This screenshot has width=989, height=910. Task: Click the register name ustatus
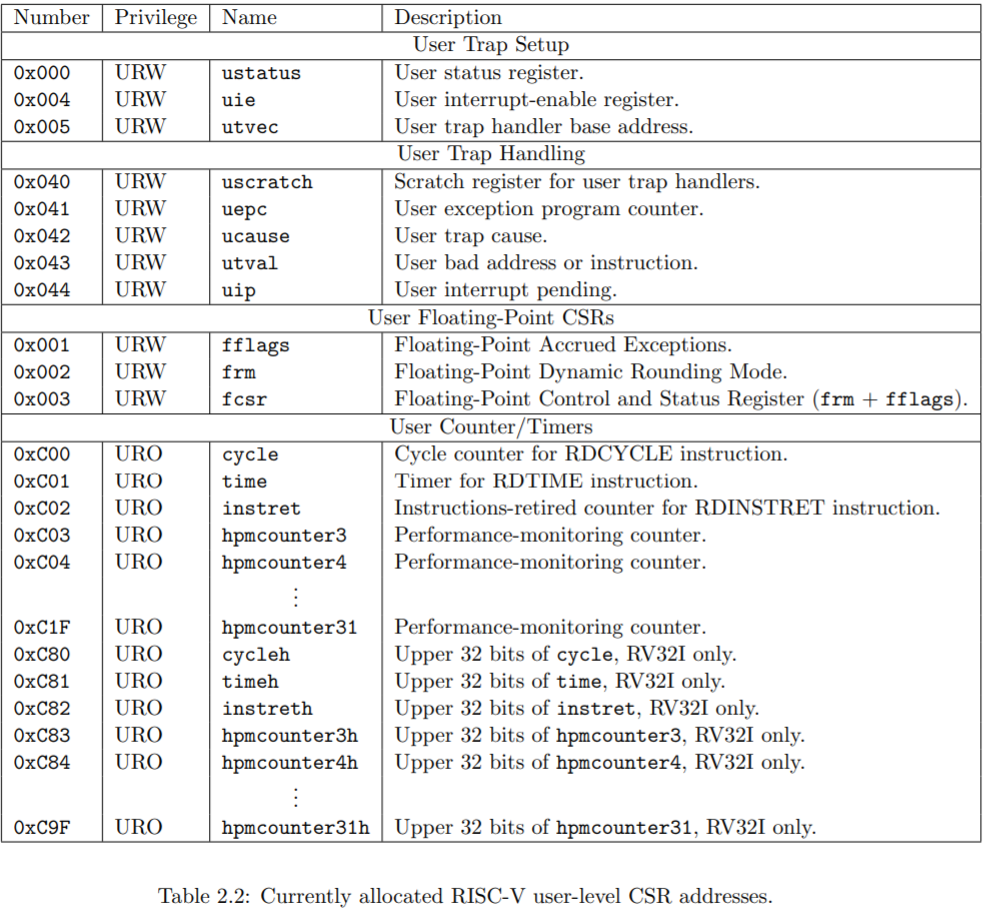261,73
